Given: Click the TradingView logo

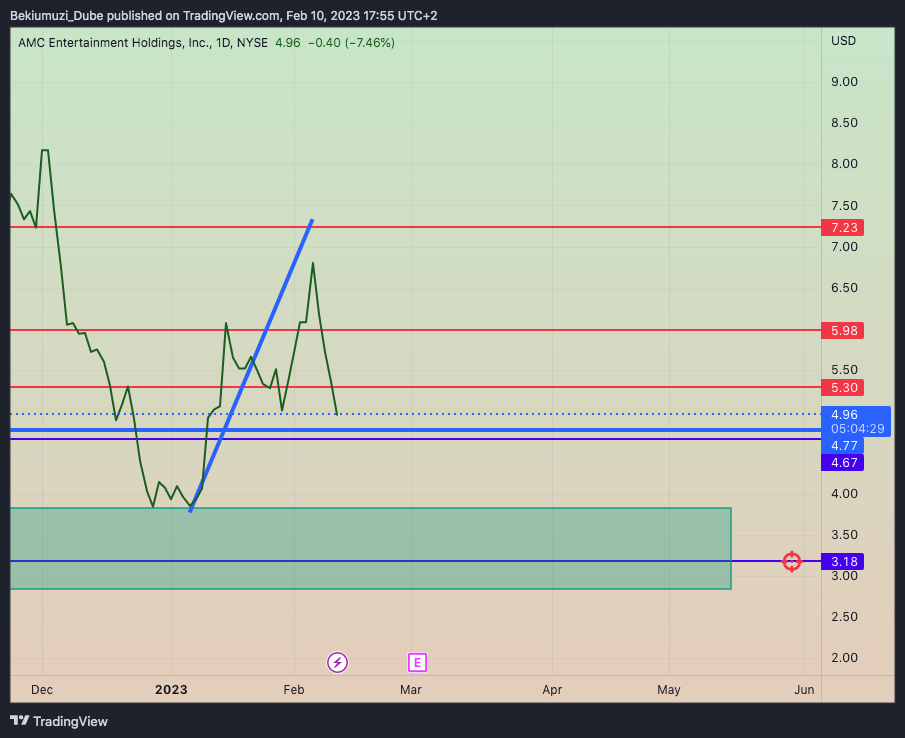Looking at the screenshot, I should pyautogui.click(x=59, y=721).
